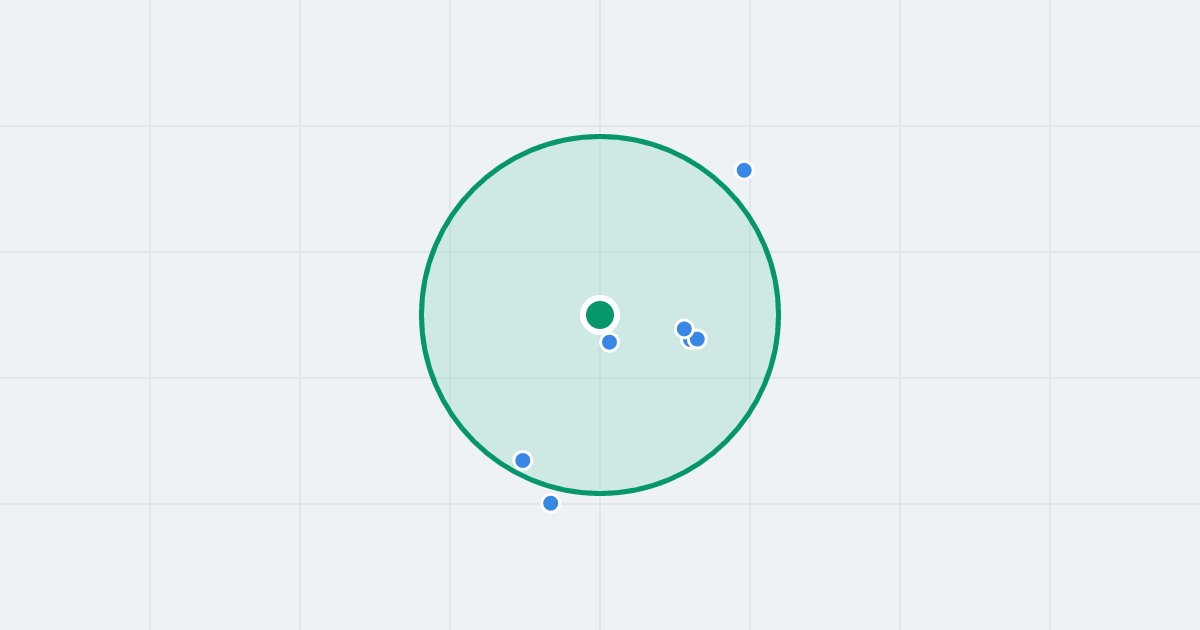Select the blue dot just below the circle's bottom edge
Viewport: 1200px width, 630px height.
(x=550, y=503)
